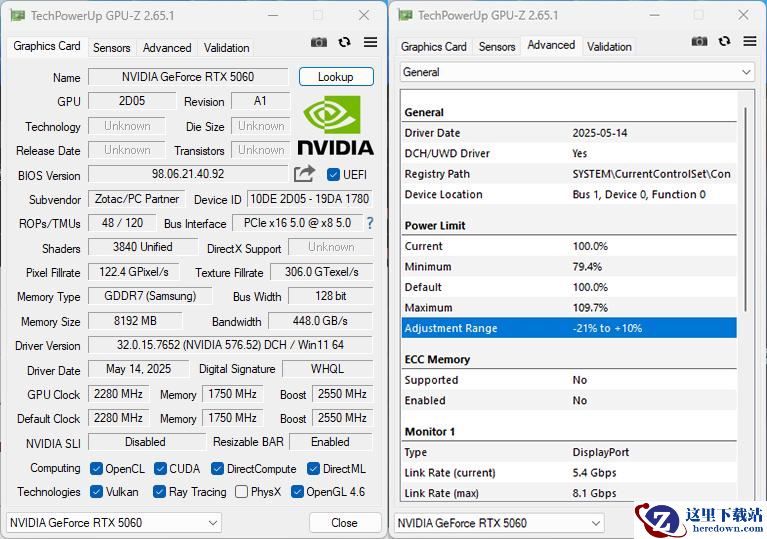The image size is (767, 539).
Task: Select the DCH/UWD Driver row
Action: [x=569, y=154]
